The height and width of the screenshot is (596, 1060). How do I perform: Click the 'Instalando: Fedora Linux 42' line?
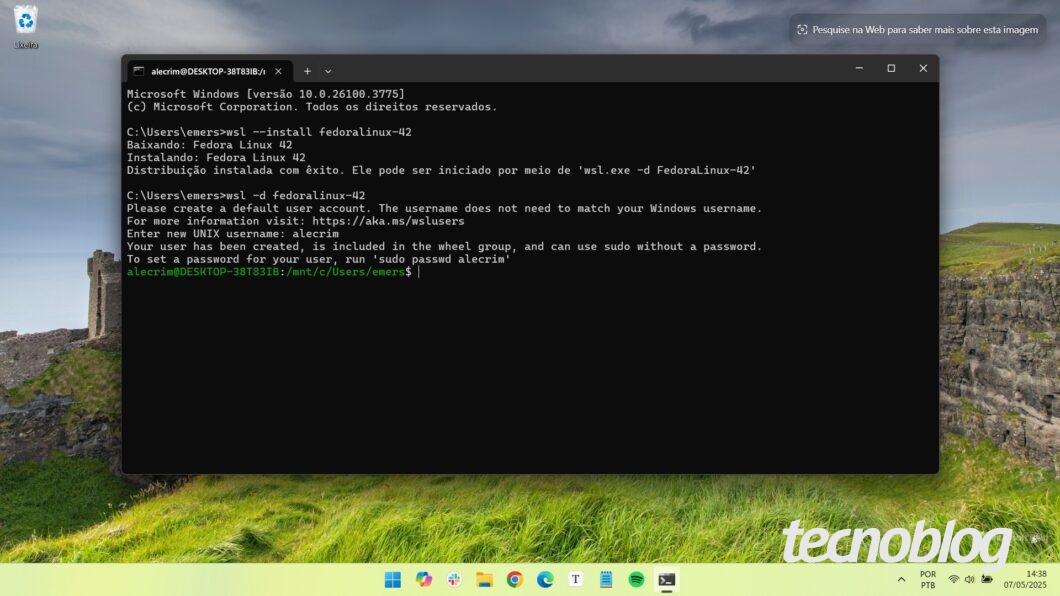(216, 157)
